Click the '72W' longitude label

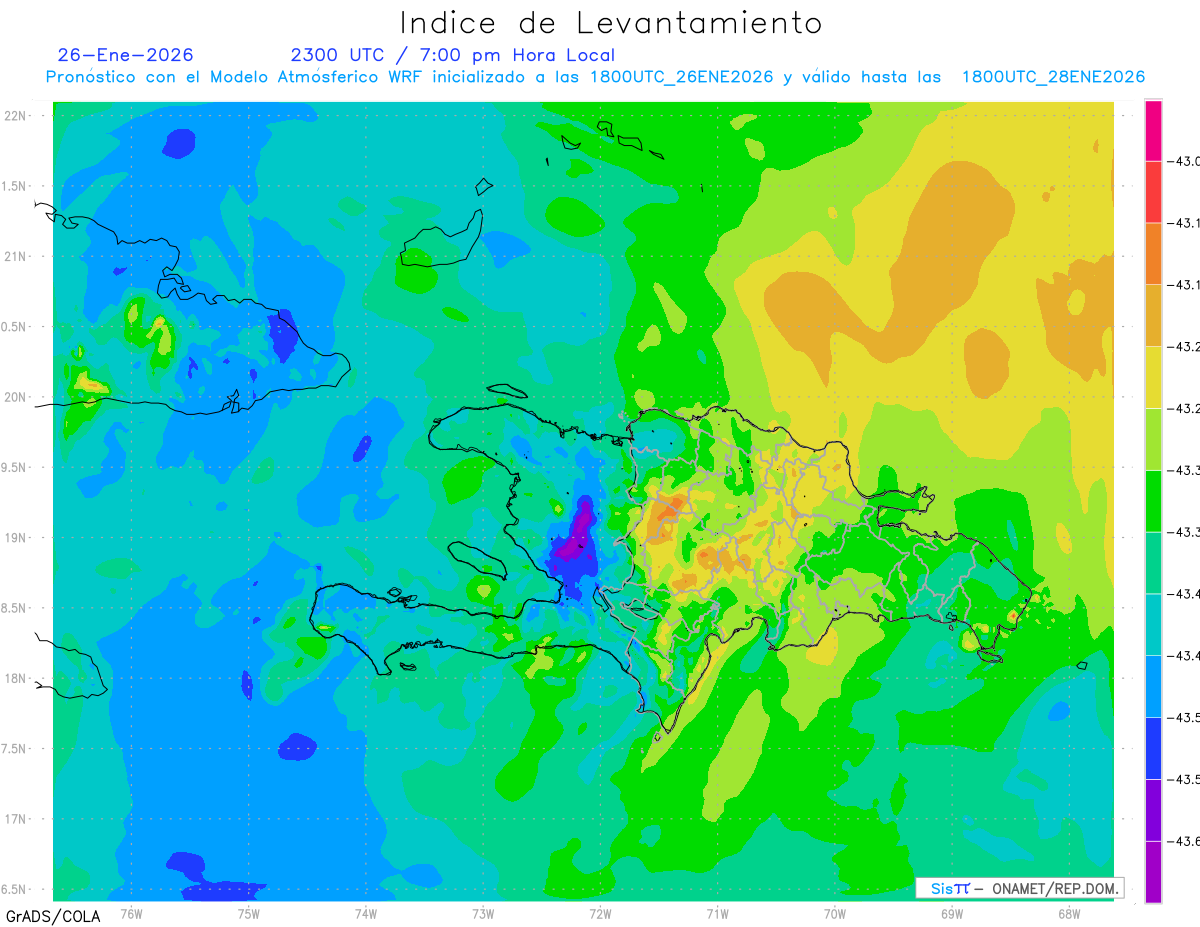[x=600, y=914]
